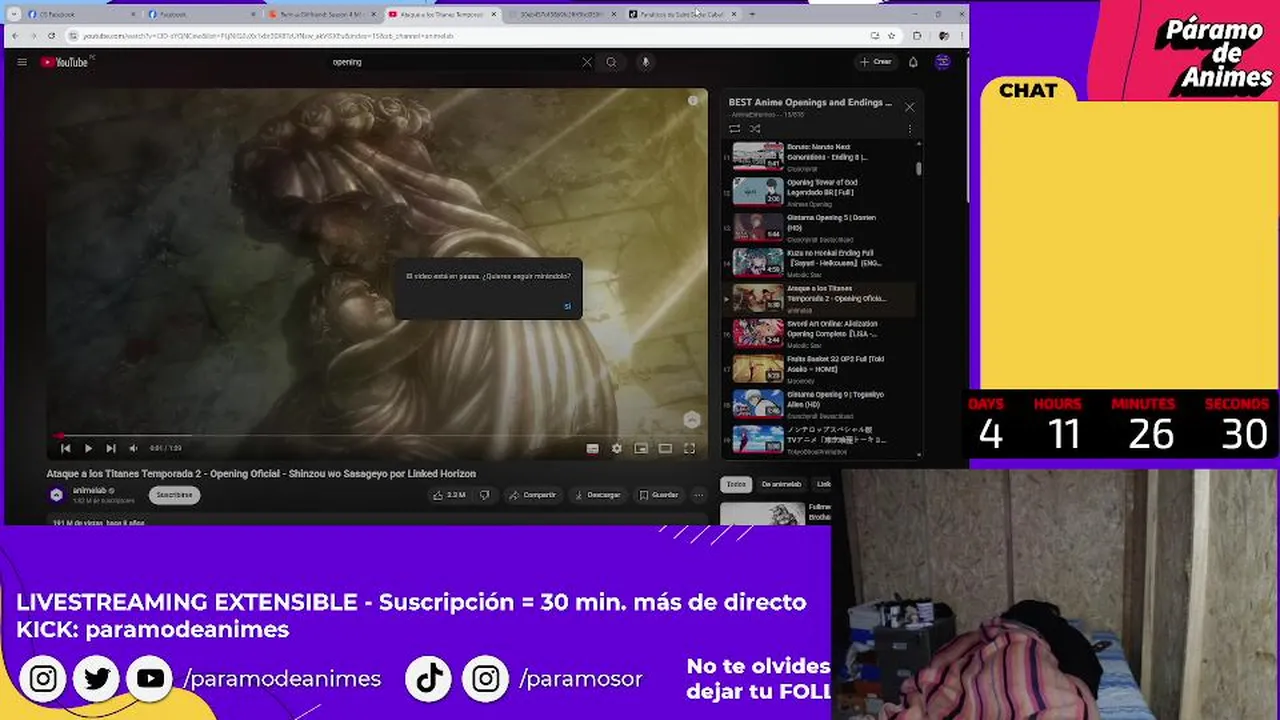1280x720 pixels.
Task: Toggle subtitles in the player
Action: pyautogui.click(x=592, y=449)
